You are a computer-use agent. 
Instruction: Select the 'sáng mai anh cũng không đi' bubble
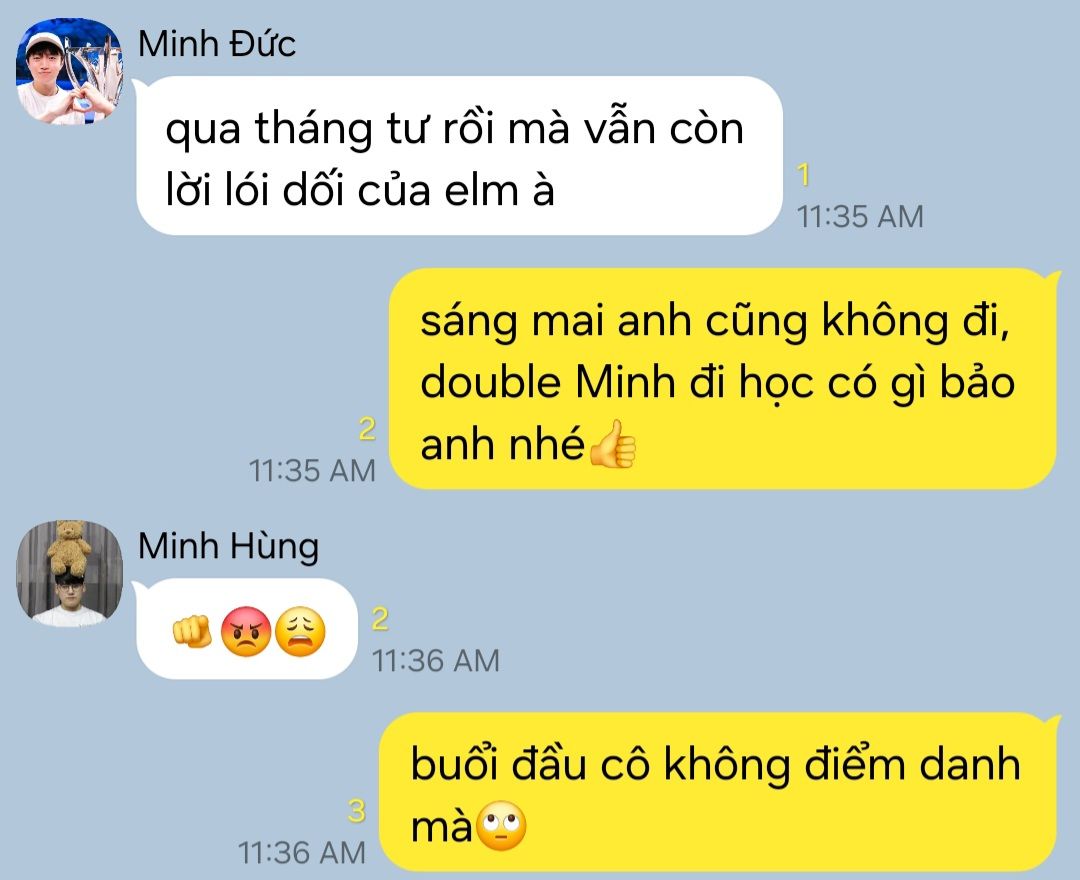pos(723,379)
